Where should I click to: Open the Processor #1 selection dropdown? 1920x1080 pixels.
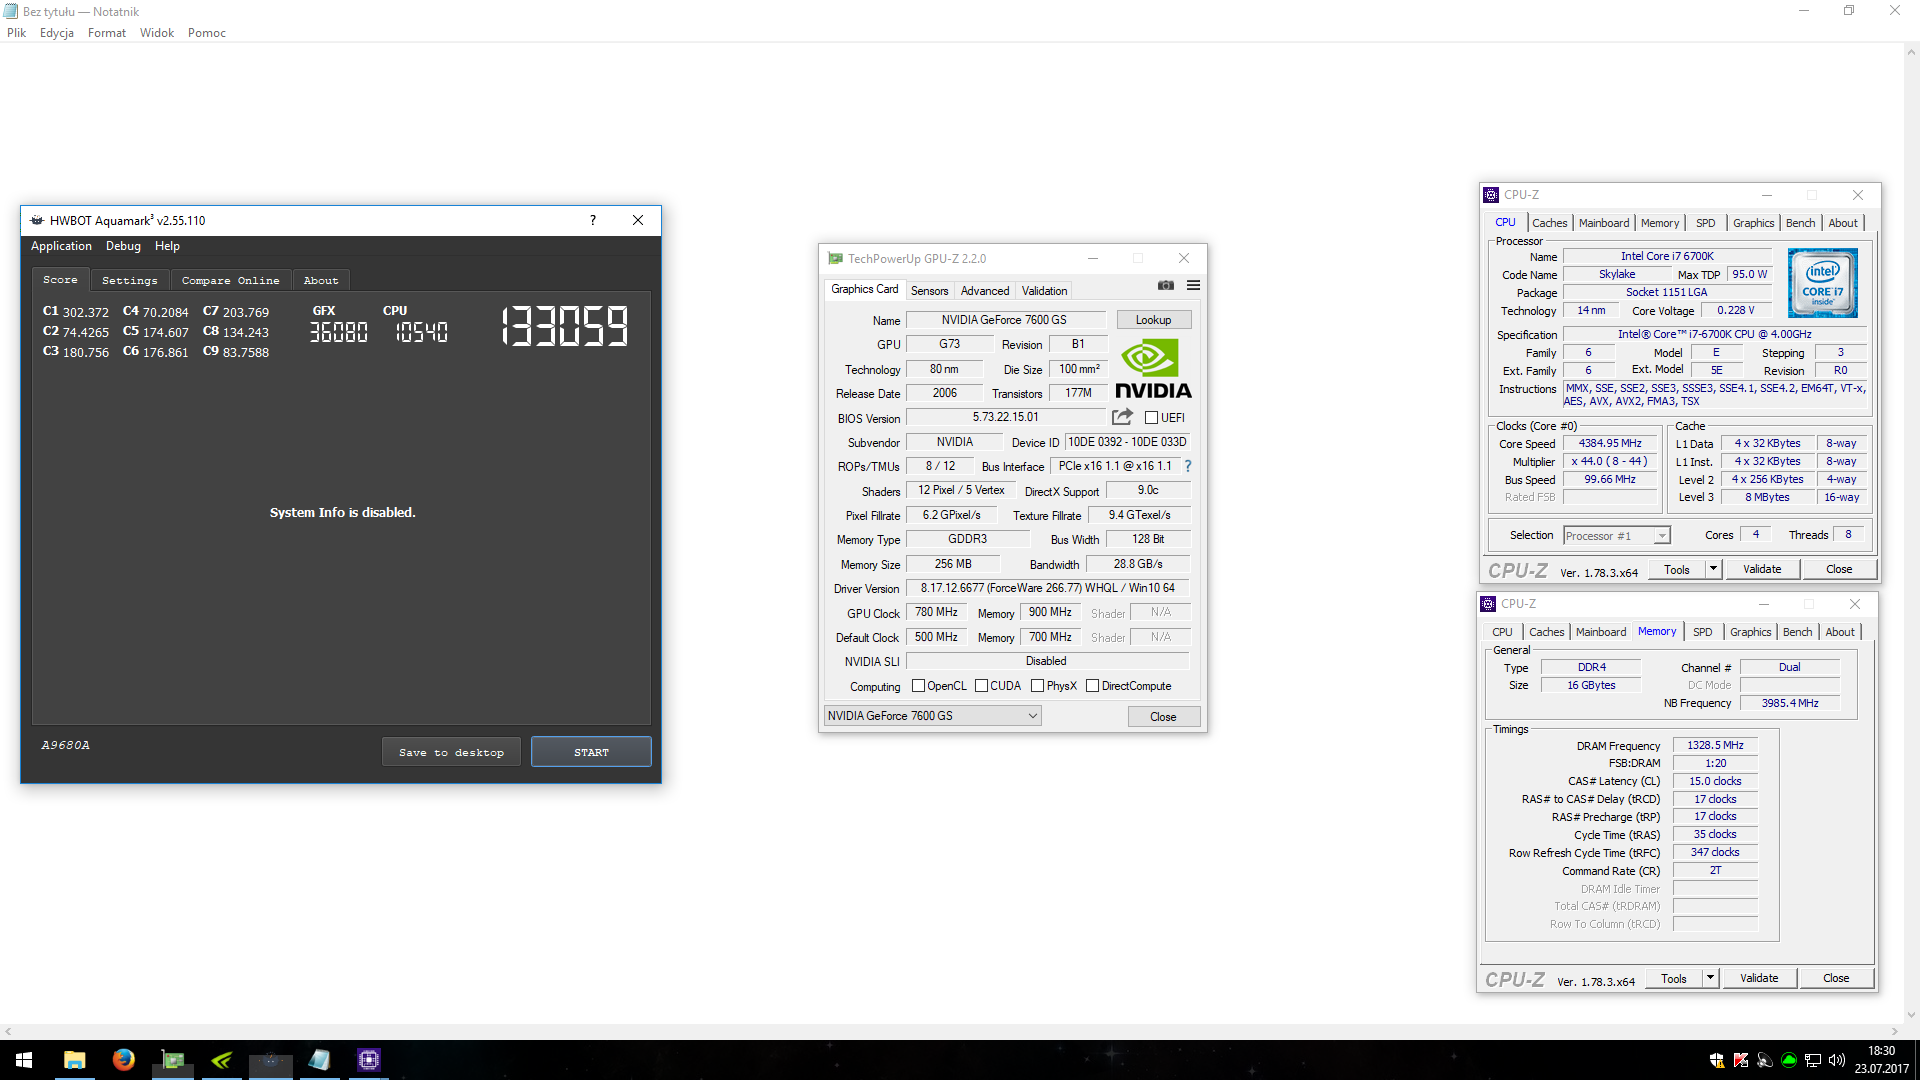coord(1616,536)
